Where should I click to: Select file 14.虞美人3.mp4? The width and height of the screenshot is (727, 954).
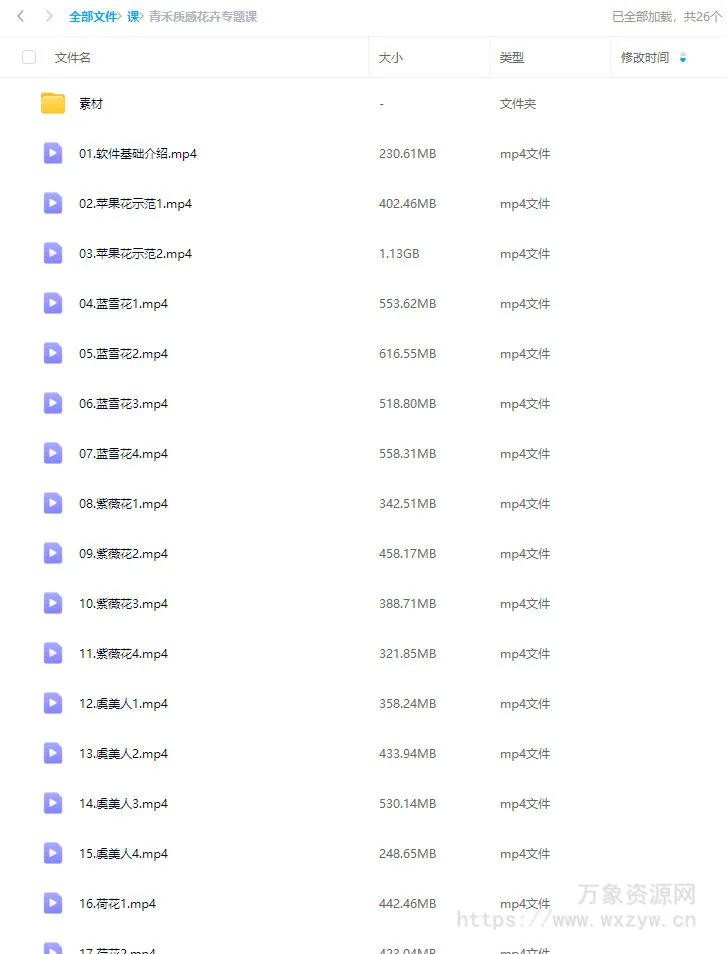click(123, 804)
